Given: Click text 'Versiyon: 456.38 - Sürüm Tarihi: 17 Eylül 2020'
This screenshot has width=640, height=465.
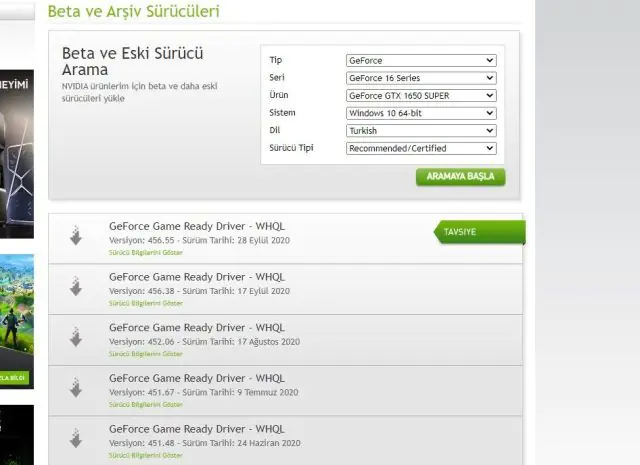Looking at the screenshot, I should [199, 291].
